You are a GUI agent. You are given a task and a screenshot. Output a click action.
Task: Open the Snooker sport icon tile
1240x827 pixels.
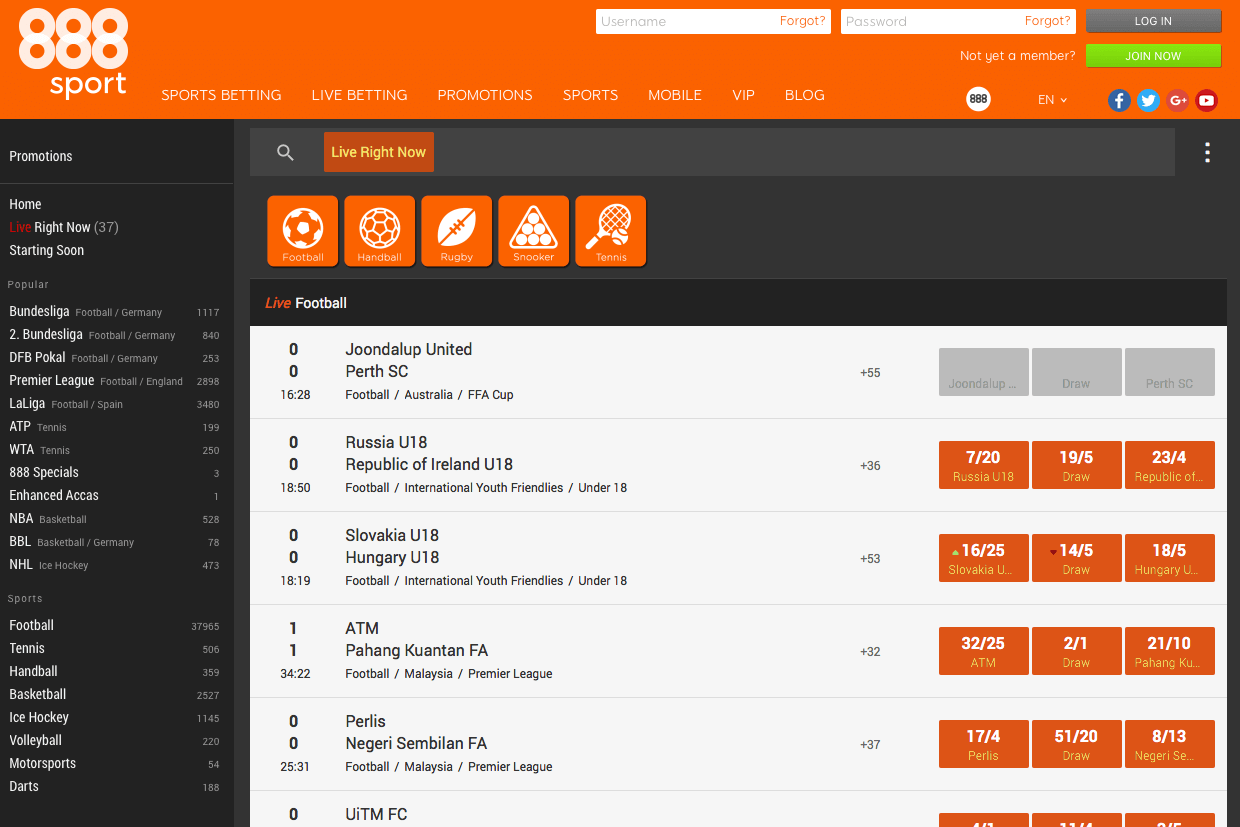533,231
